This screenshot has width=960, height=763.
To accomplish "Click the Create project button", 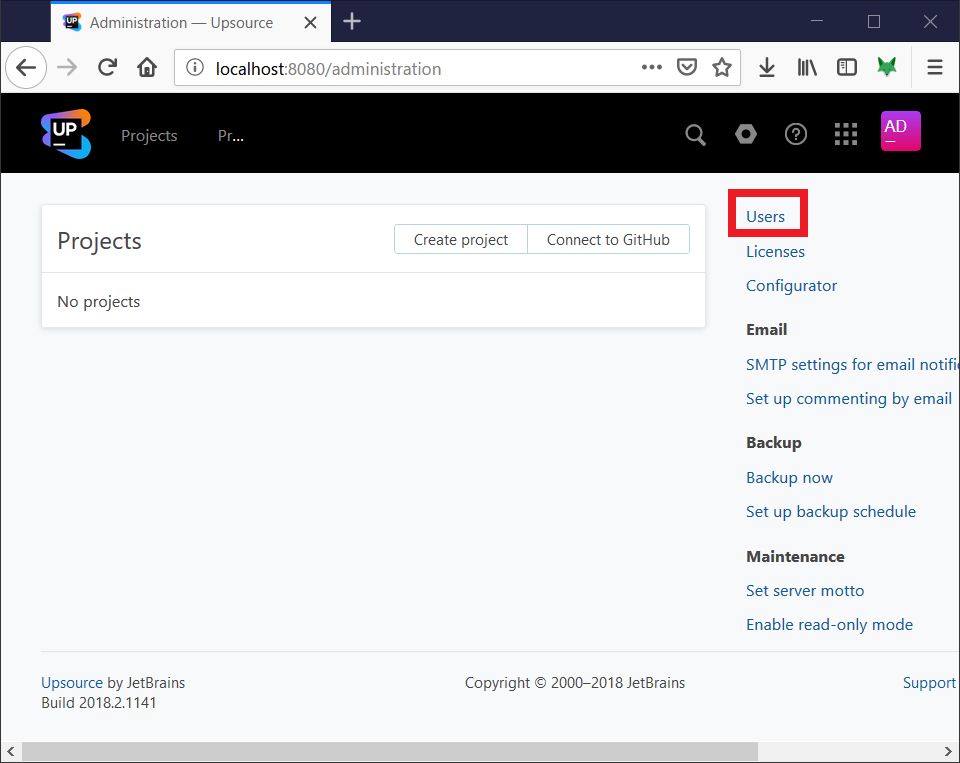I will pos(460,239).
